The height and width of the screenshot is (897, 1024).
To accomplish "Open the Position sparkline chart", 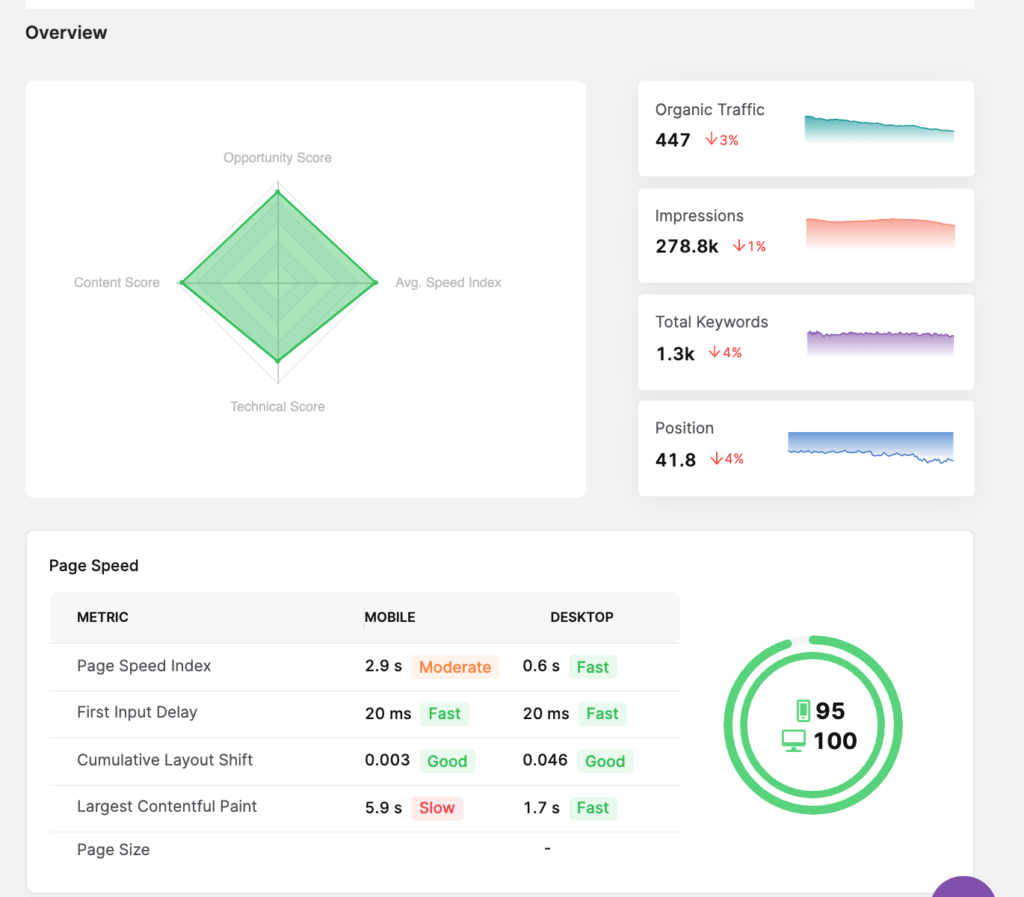I will [x=871, y=447].
